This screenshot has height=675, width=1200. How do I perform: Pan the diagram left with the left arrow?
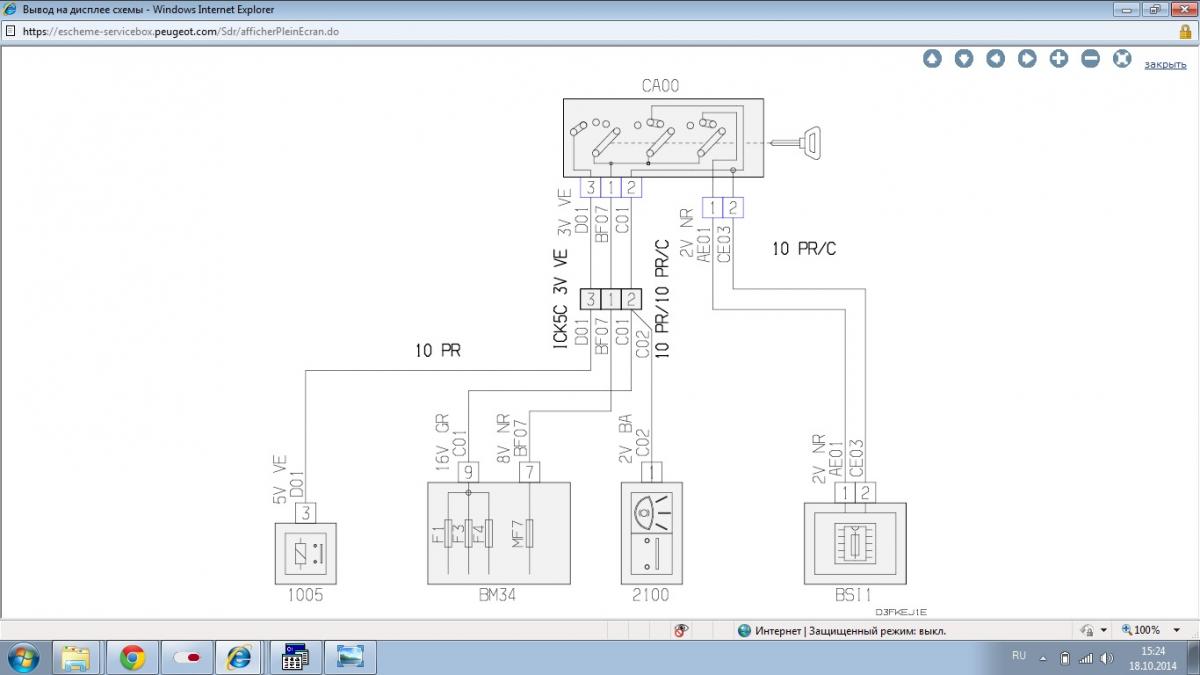996,59
